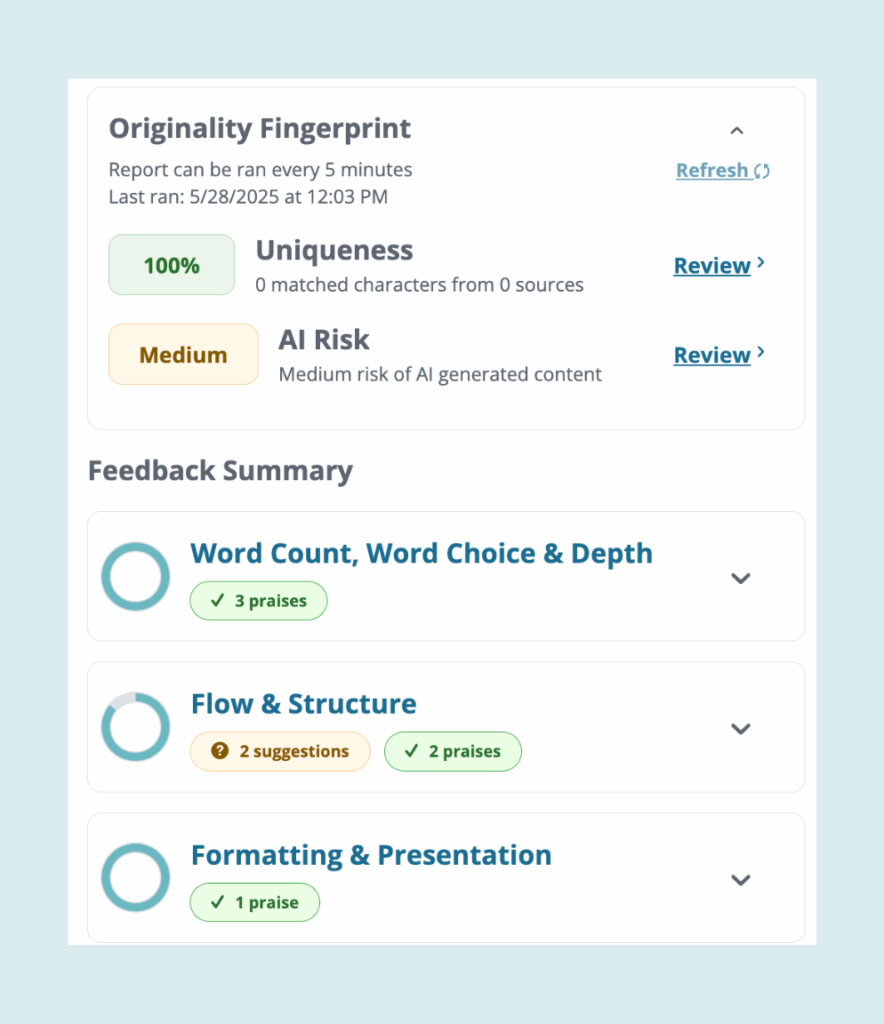884x1024 pixels.
Task: Open the Review page for AI Risk
Action: pos(712,355)
